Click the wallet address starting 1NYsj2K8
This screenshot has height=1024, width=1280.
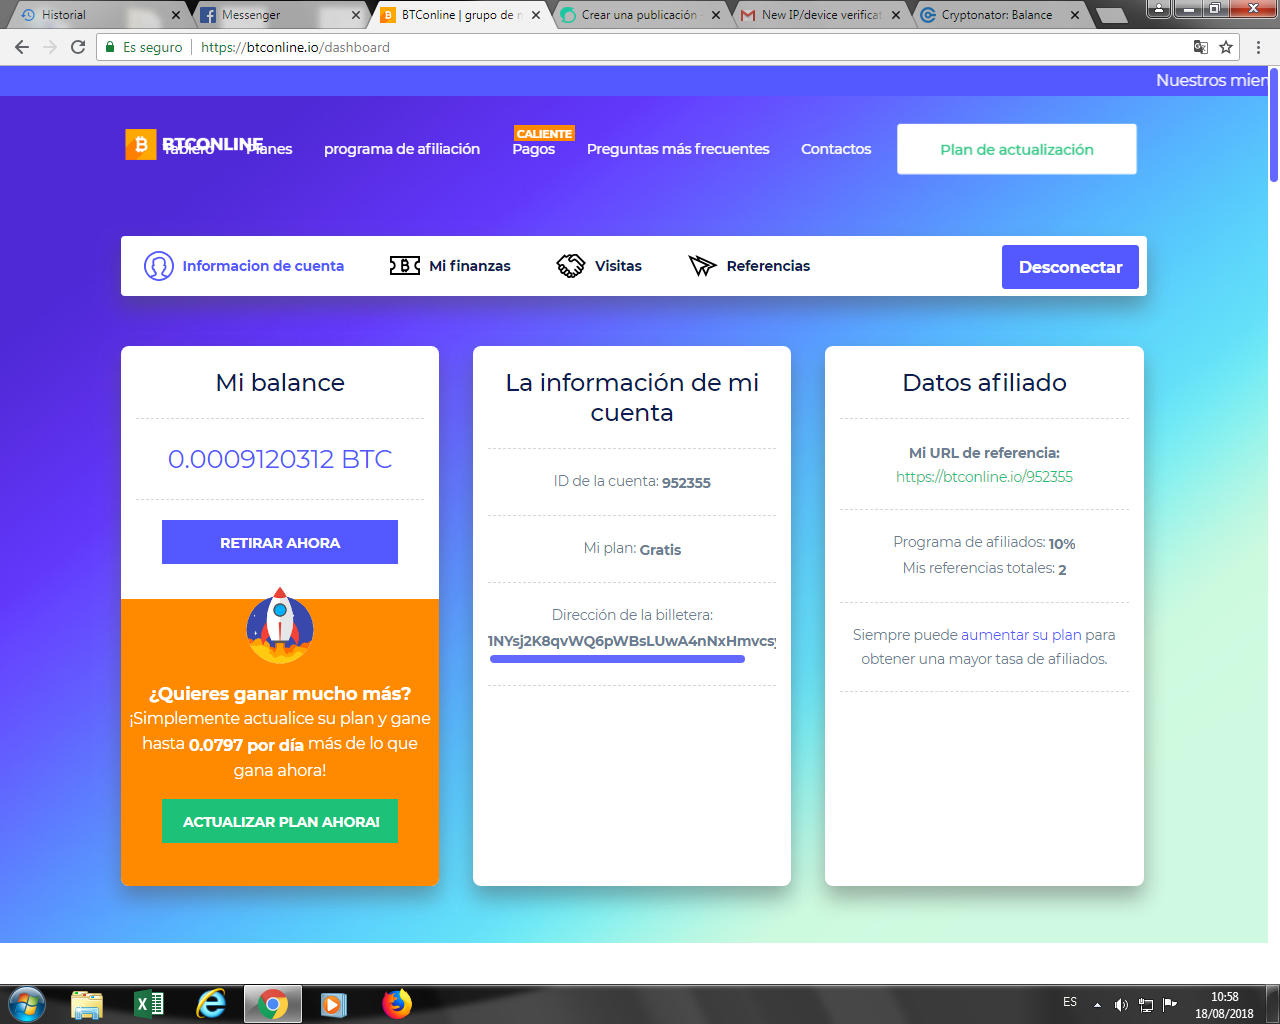coord(632,641)
